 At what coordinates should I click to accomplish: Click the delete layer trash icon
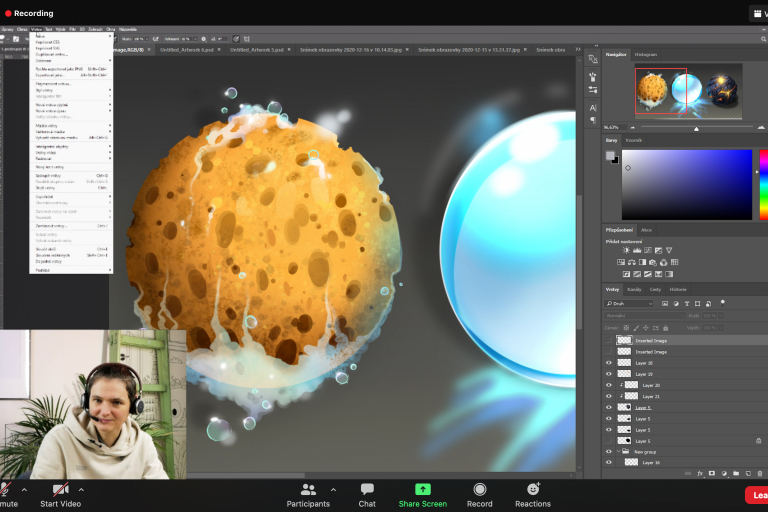(760, 473)
